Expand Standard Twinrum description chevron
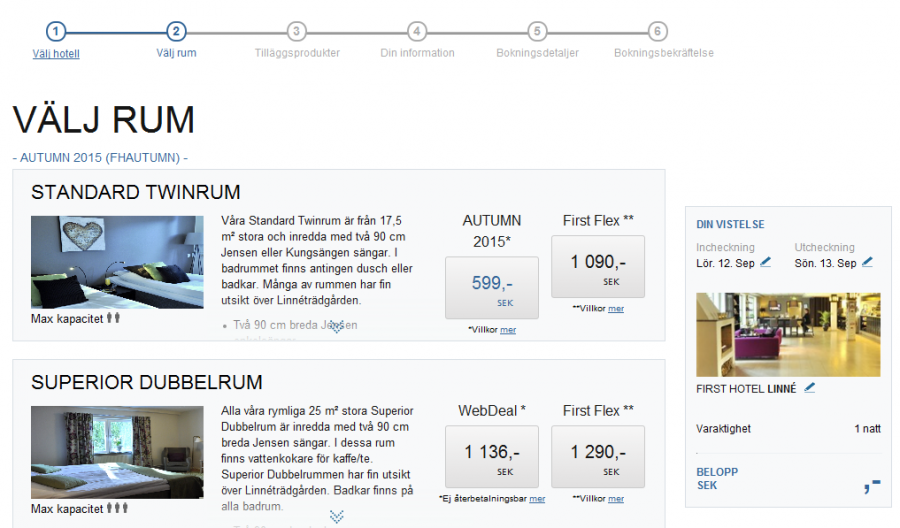 337,327
